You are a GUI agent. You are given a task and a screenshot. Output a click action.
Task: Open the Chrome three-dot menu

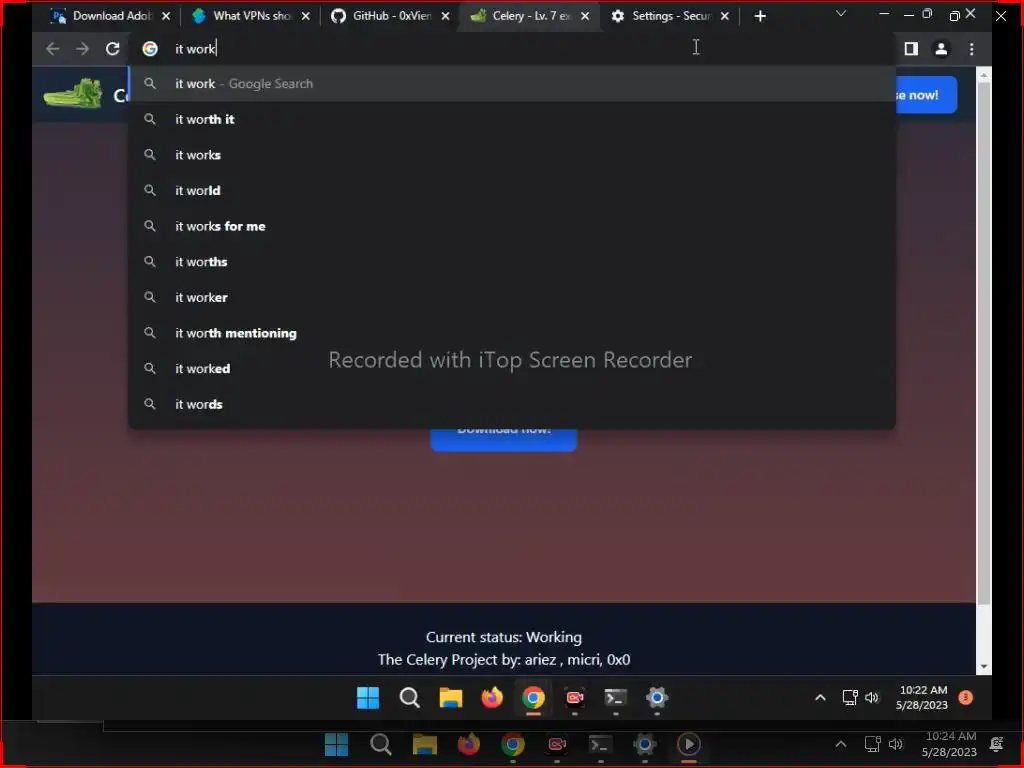pyautogui.click(x=972, y=49)
